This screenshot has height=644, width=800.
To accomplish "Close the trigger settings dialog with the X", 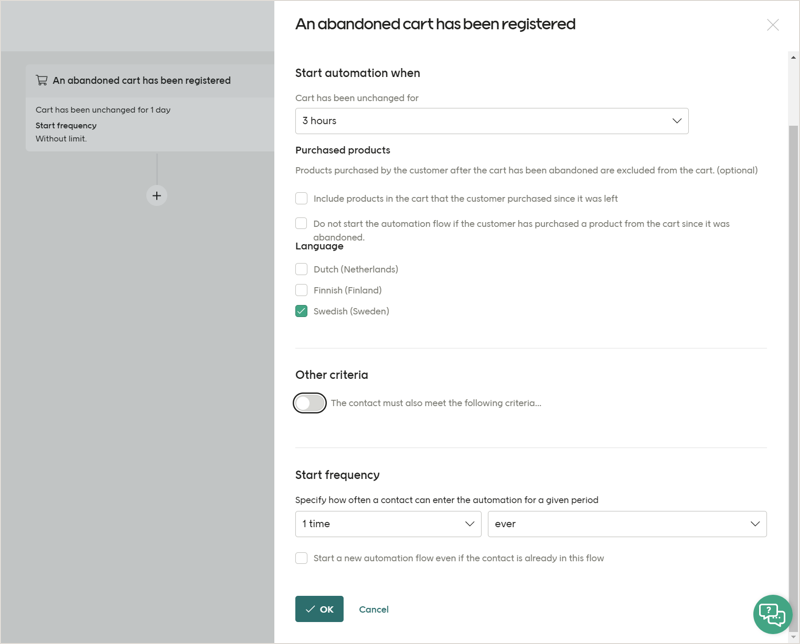I will (x=773, y=24).
